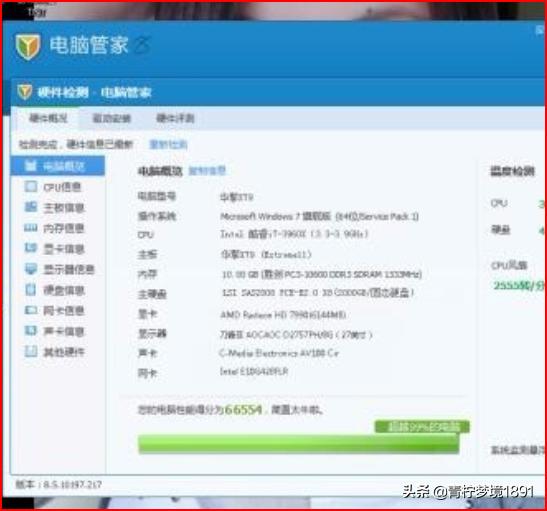Image resolution: width=547 pixels, height=511 pixels.
Task: Open 显卡信息 via its graphics card icon
Action: (31, 248)
